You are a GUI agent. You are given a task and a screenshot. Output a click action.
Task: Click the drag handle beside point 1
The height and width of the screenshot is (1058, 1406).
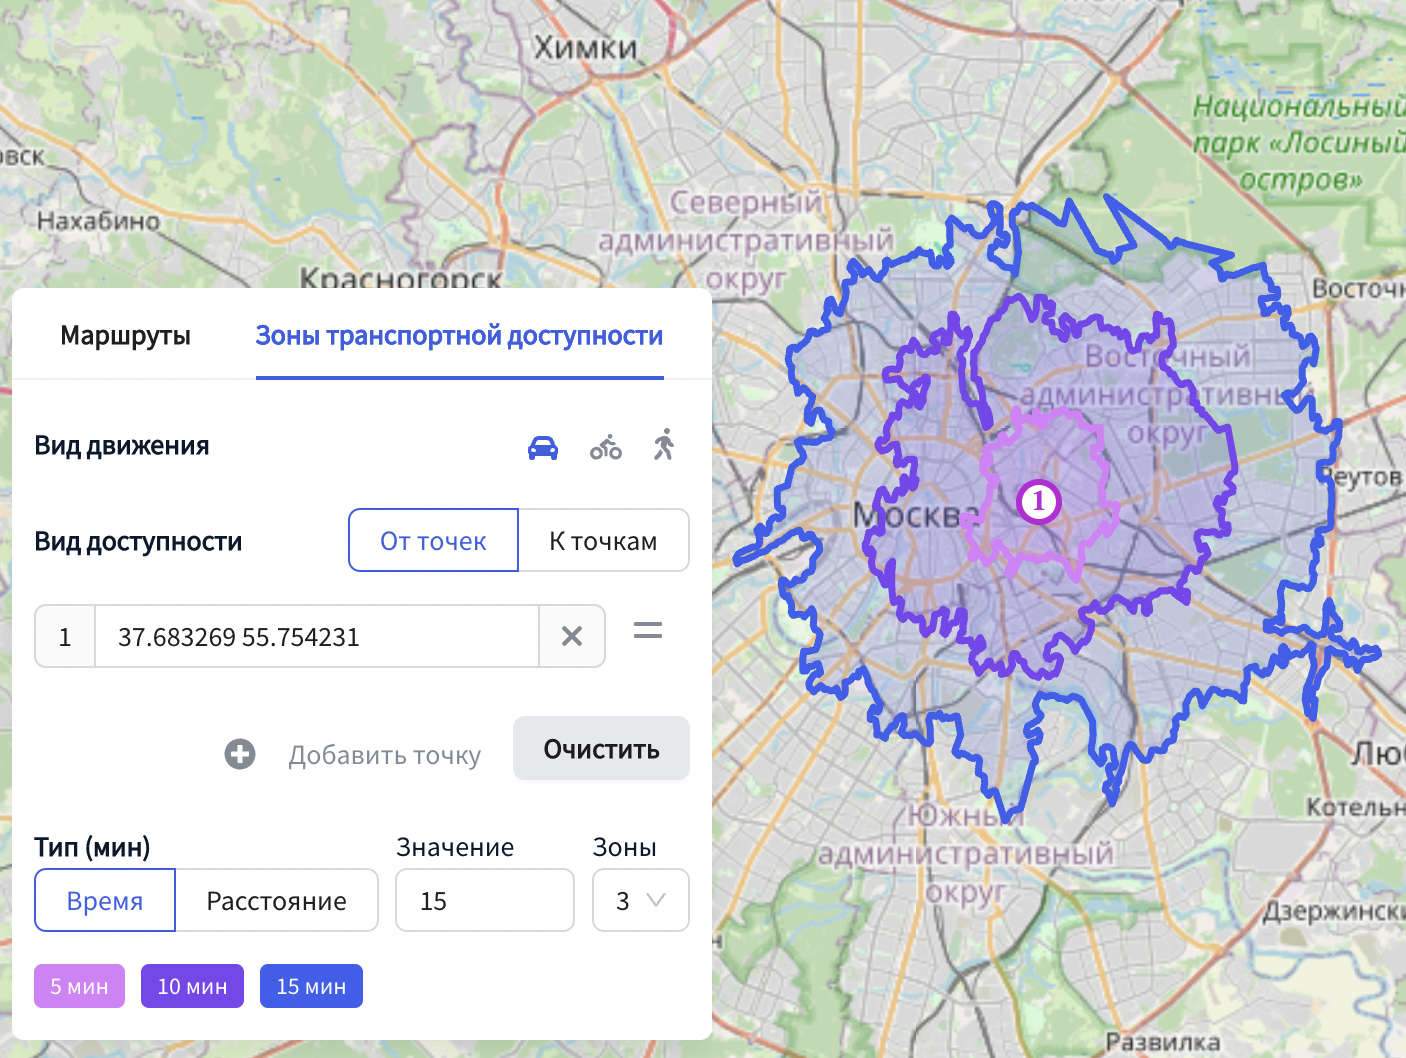(x=648, y=631)
